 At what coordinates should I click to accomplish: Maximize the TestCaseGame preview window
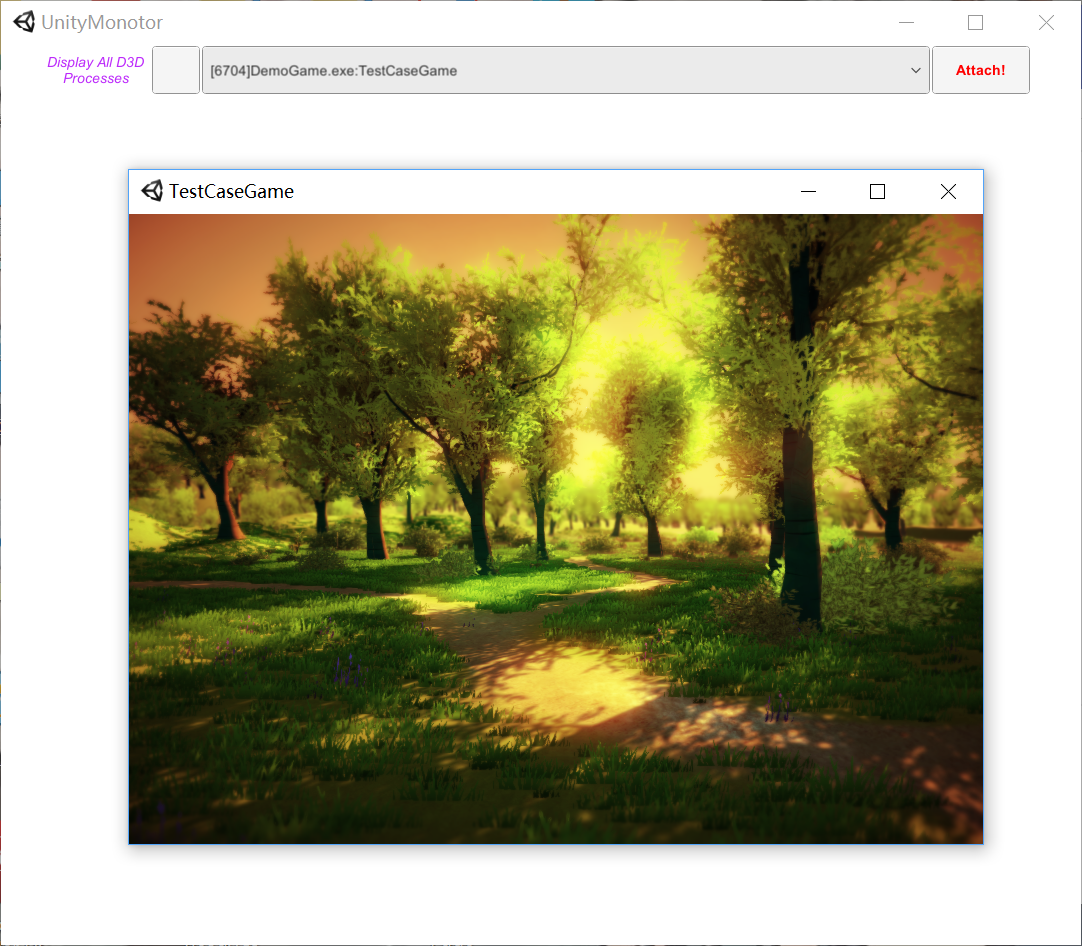click(x=877, y=192)
